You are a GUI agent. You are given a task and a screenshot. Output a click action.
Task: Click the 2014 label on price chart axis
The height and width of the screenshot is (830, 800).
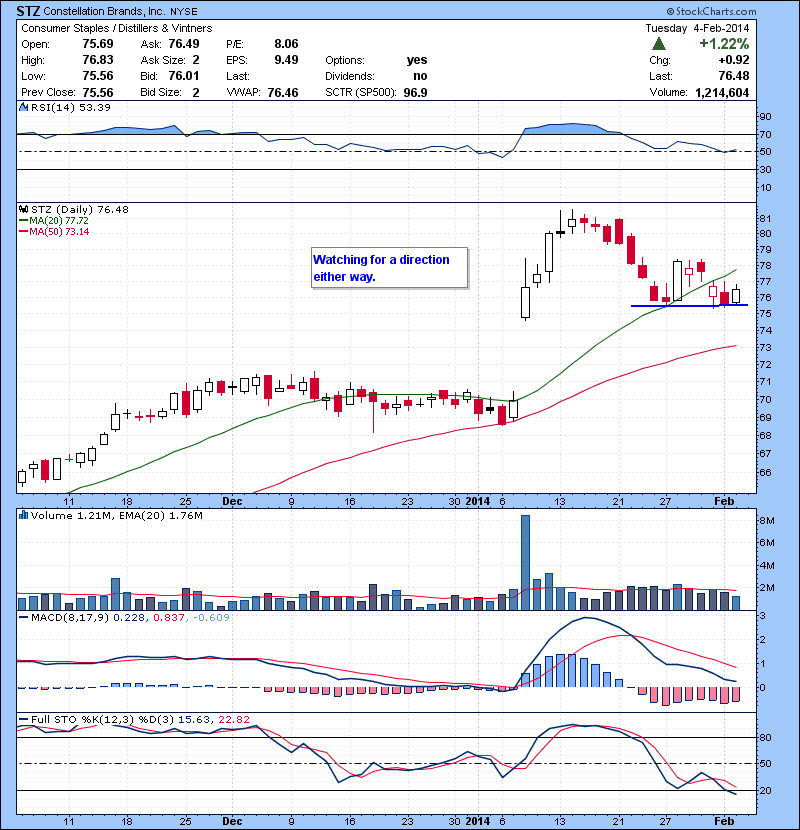pyautogui.click(x=478, y=501)
